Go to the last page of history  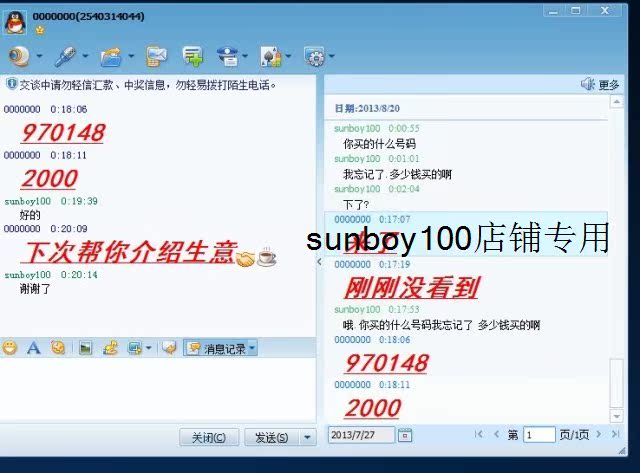[613, 435]
